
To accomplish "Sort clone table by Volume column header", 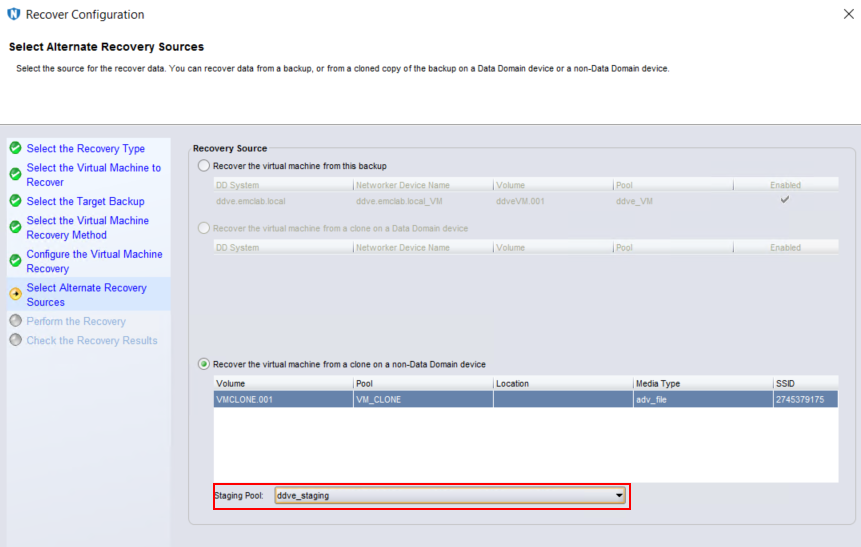I will pos(282,383).
